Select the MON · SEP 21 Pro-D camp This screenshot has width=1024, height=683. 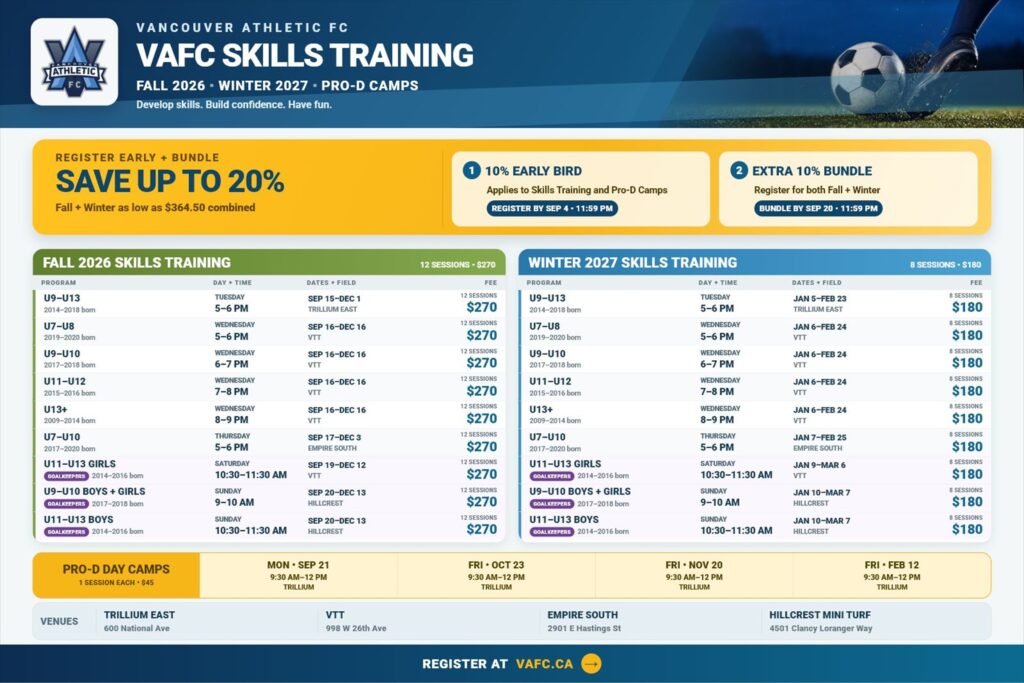298,575
